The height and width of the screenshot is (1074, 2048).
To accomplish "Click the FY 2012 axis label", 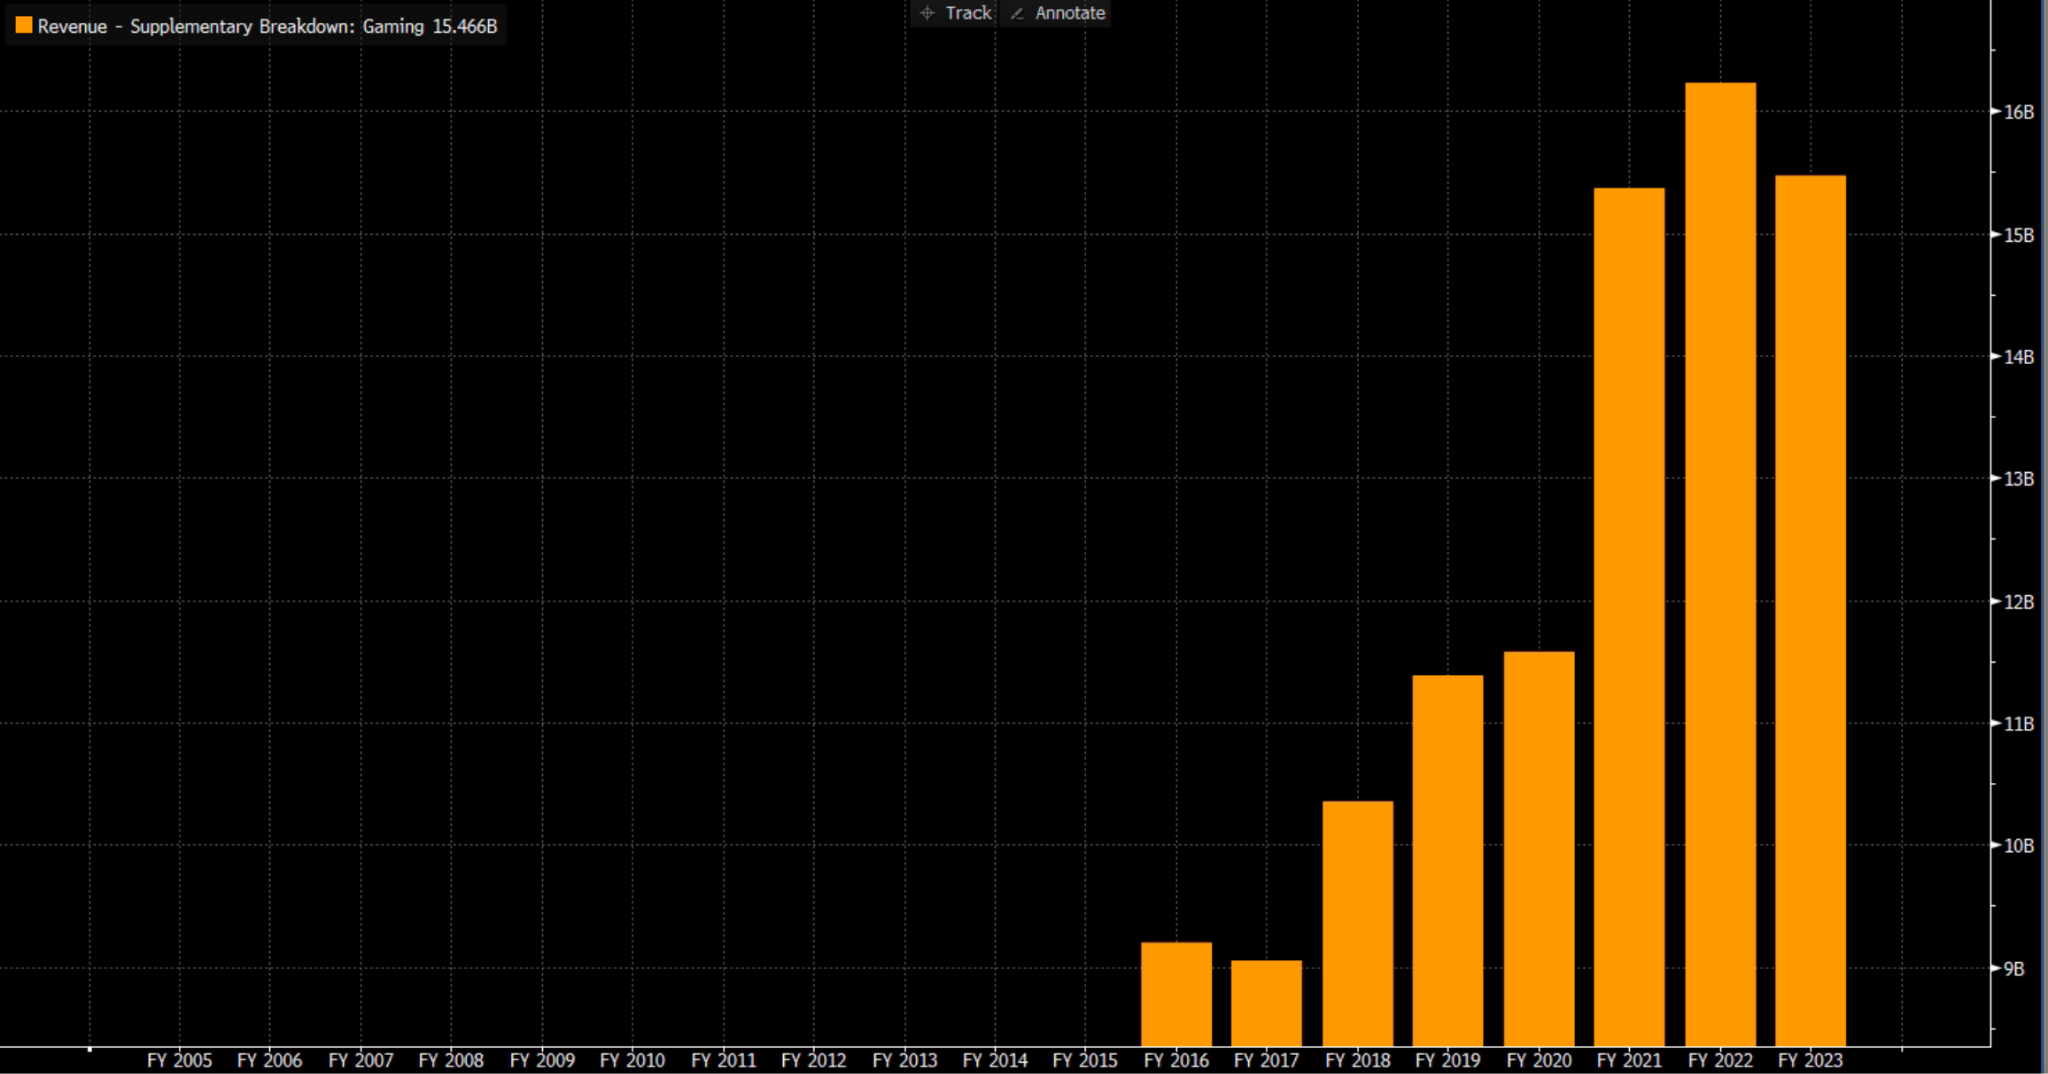I will pos(813,1060).
